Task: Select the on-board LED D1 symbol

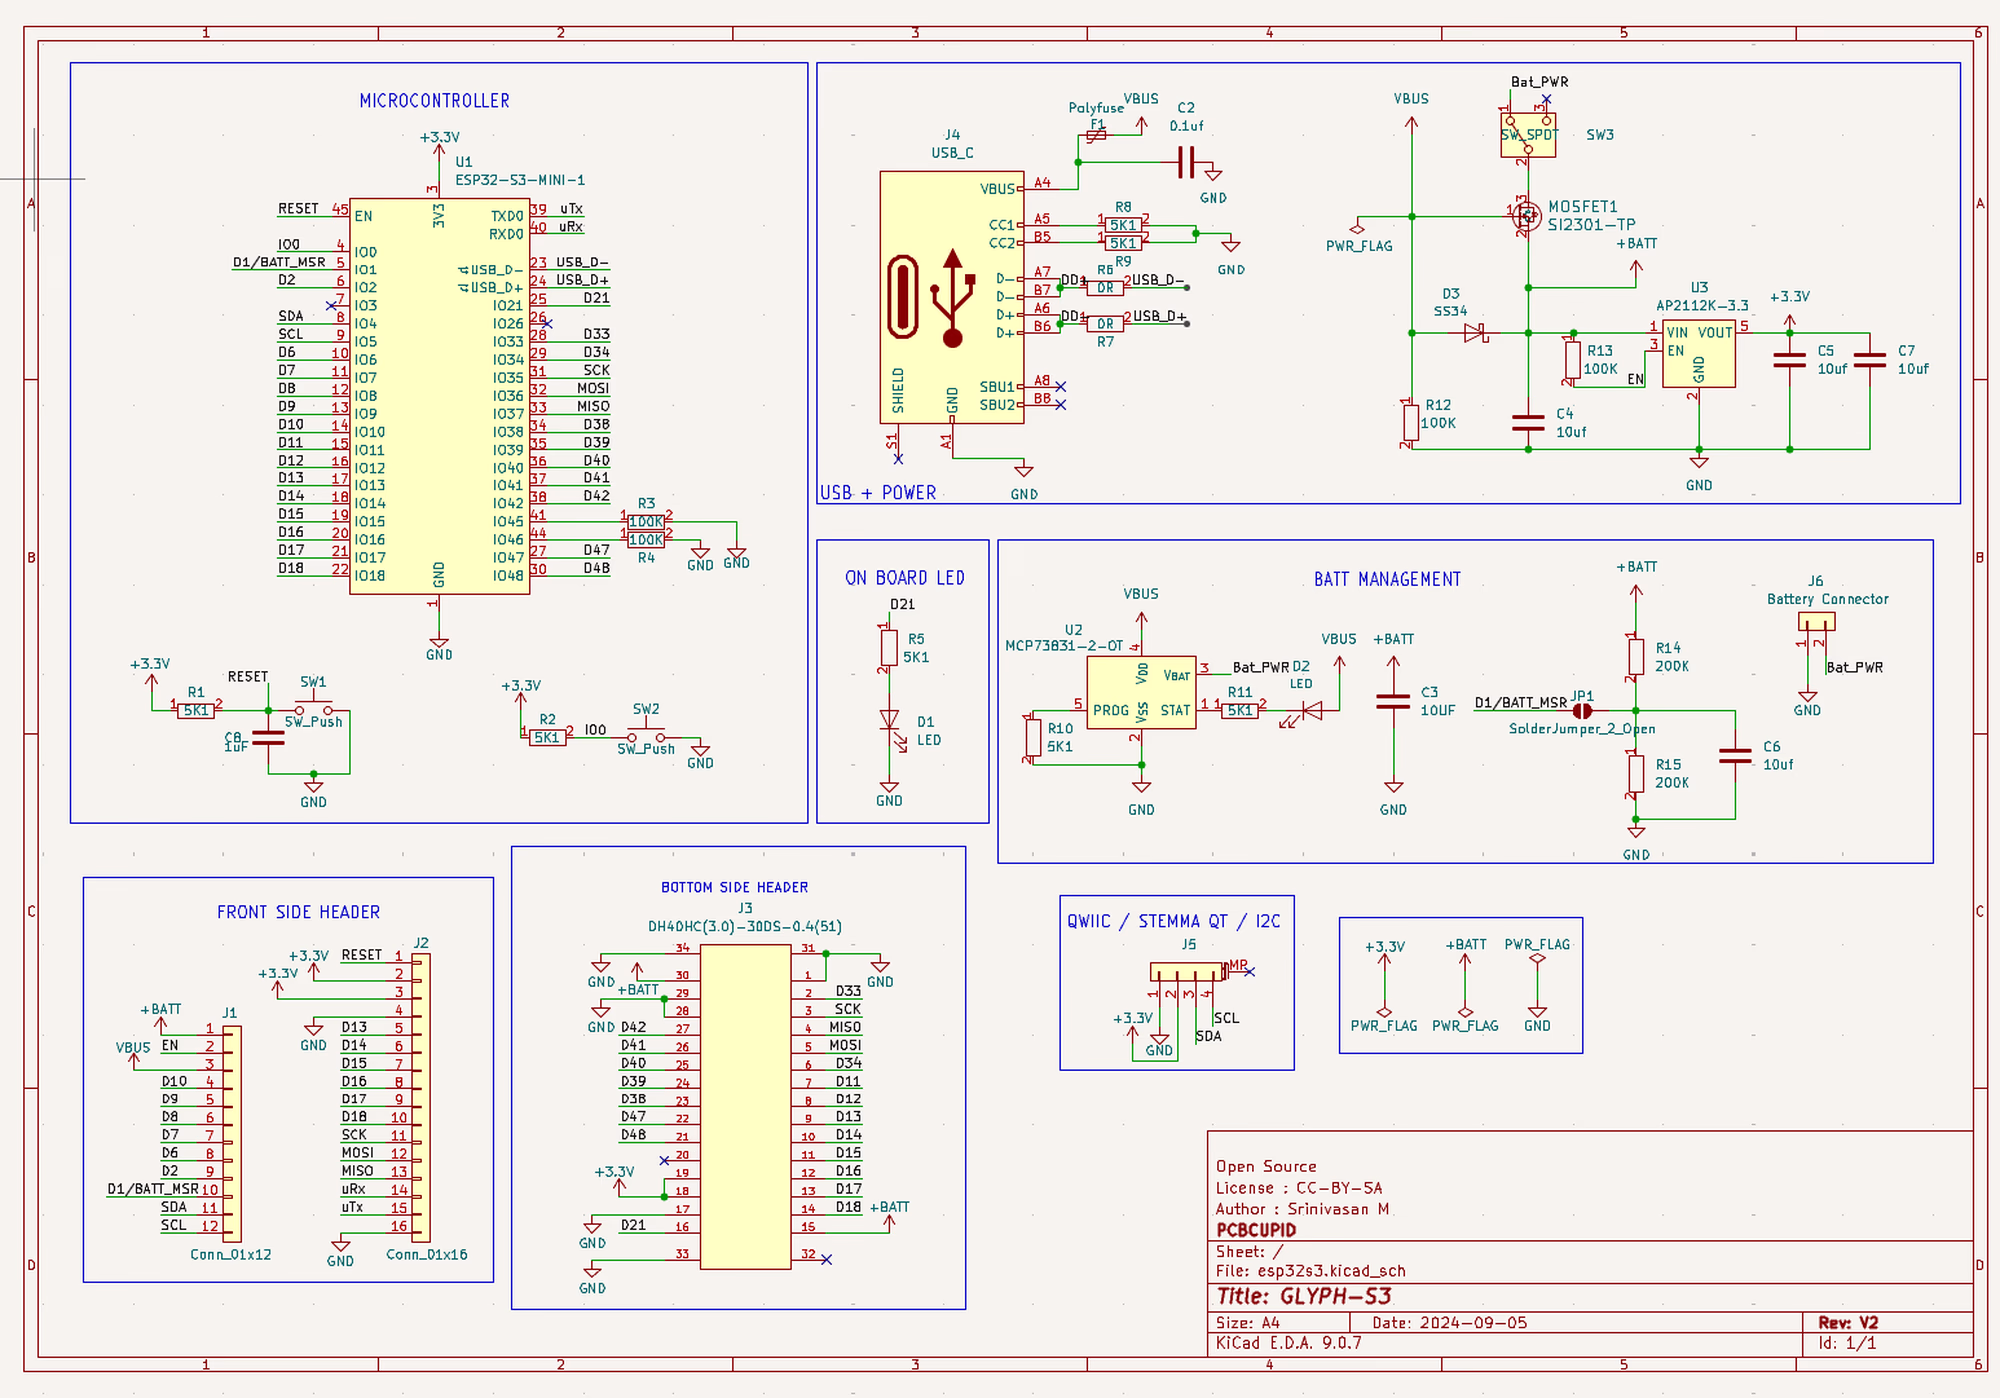Action: coord(889,722)
